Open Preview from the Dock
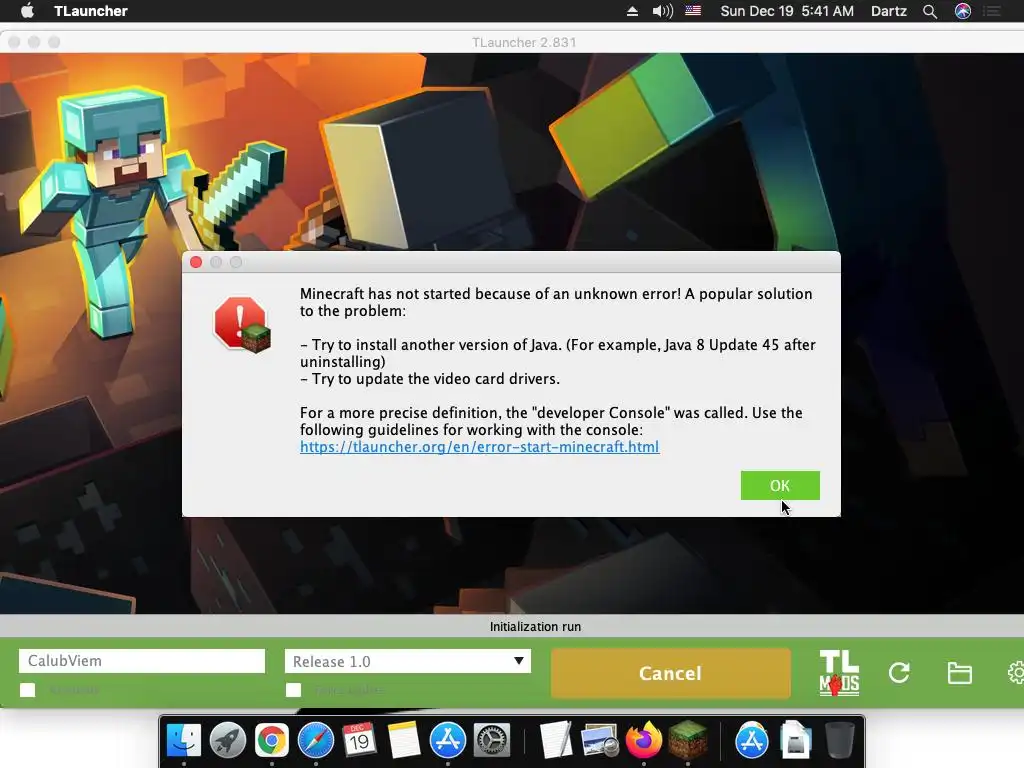The width and height of the screenshot is (1024, 768). click(600, 740)
